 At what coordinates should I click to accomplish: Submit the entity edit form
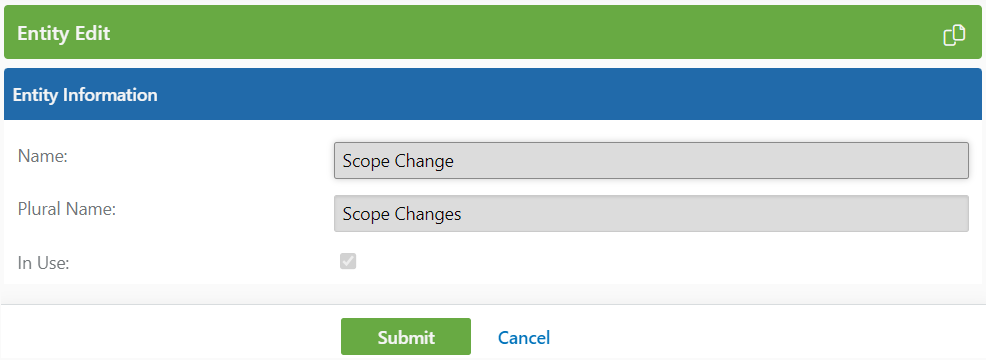pos(406,337)
